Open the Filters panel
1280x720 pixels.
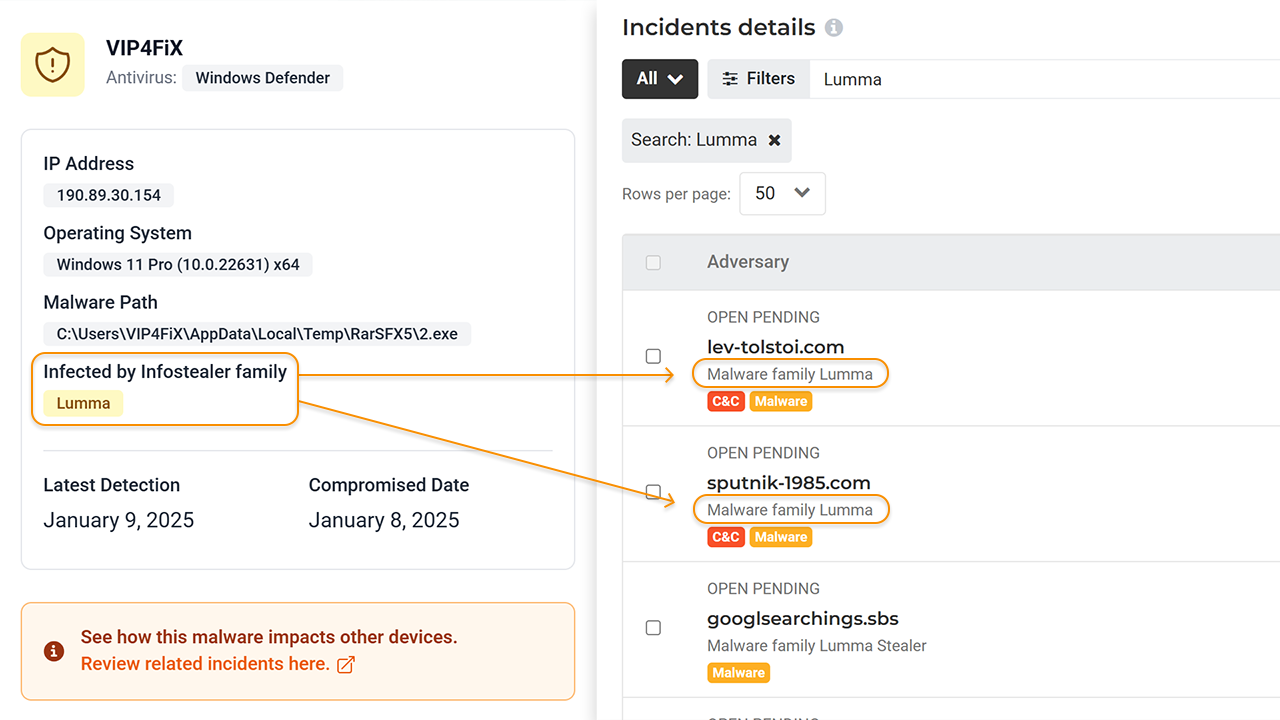point(758,79)
